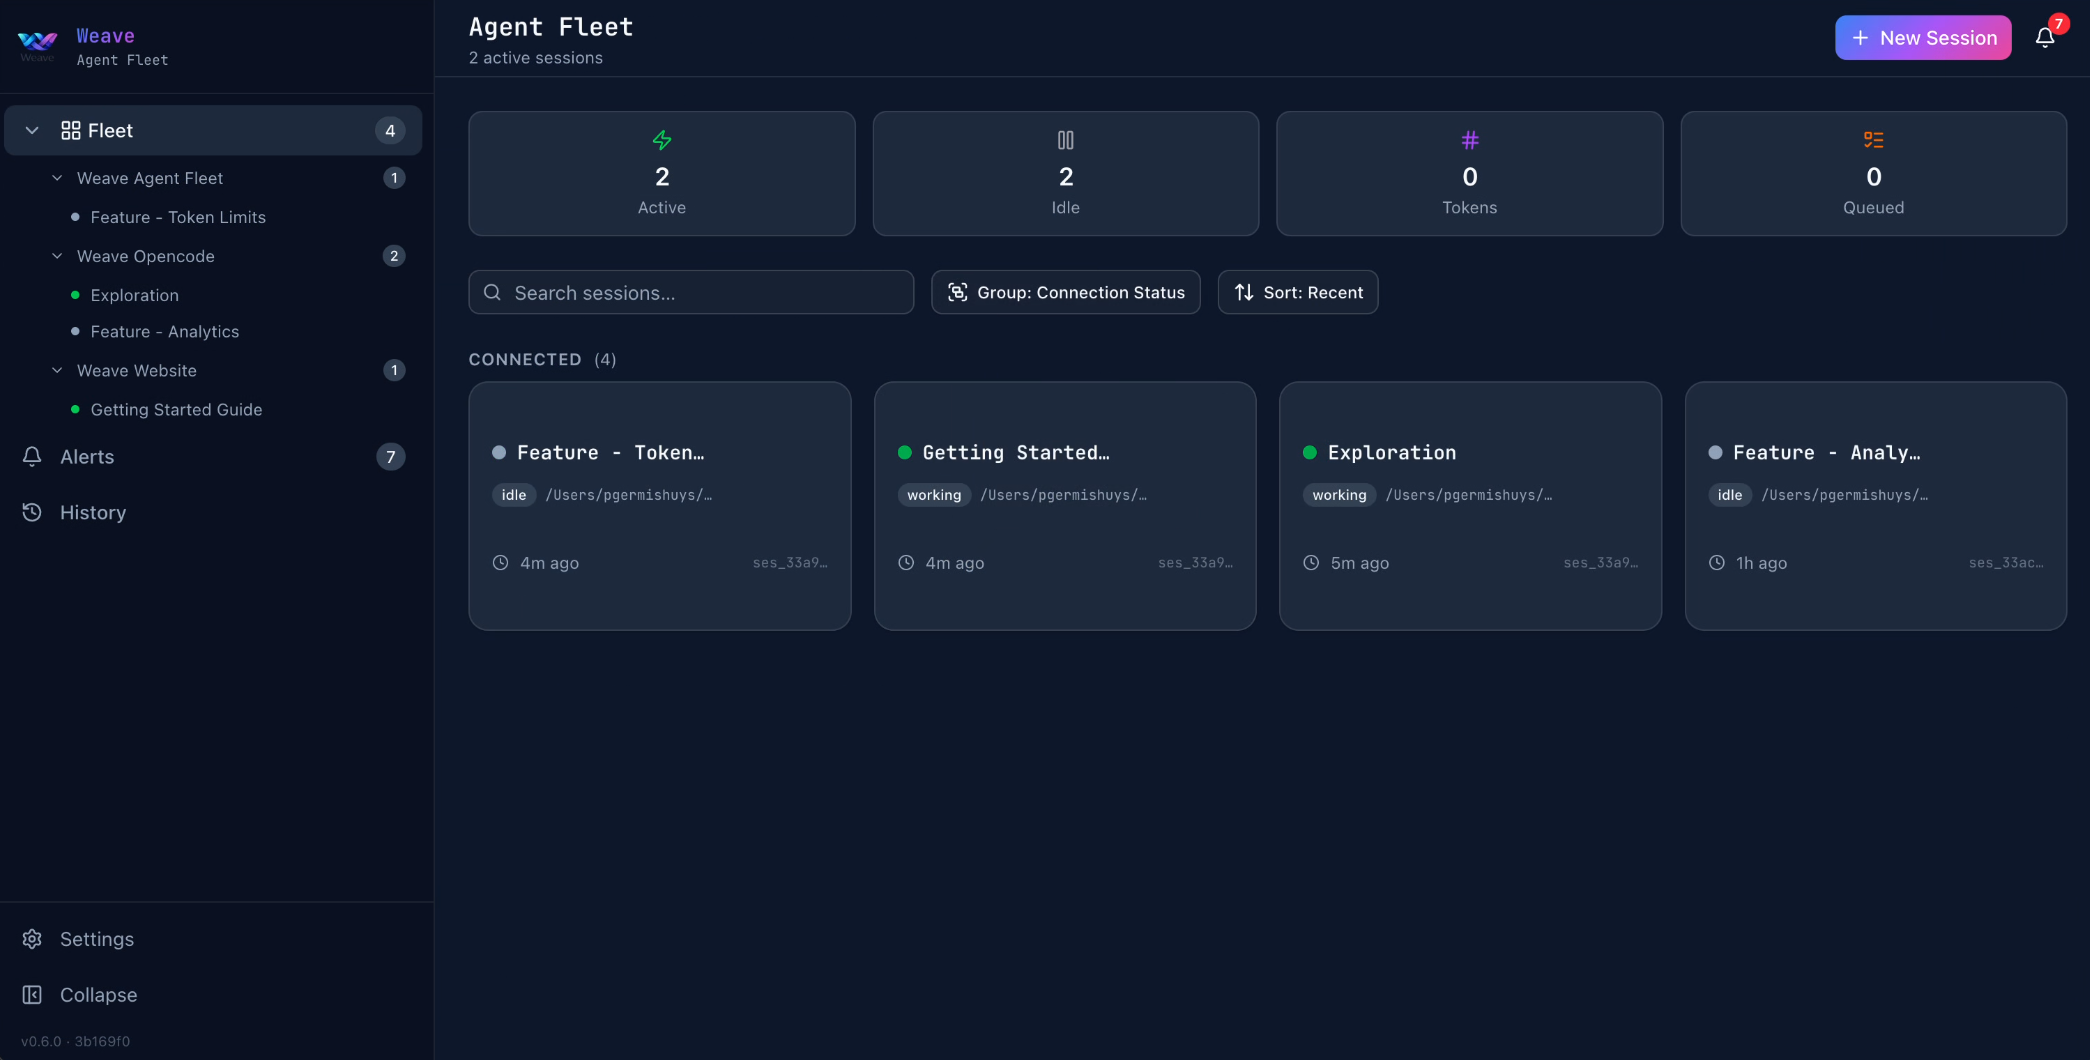The height and width of the screenshot is (1060, 2090).
Task: Click the New Session button
Action: tap(1922, 37)
